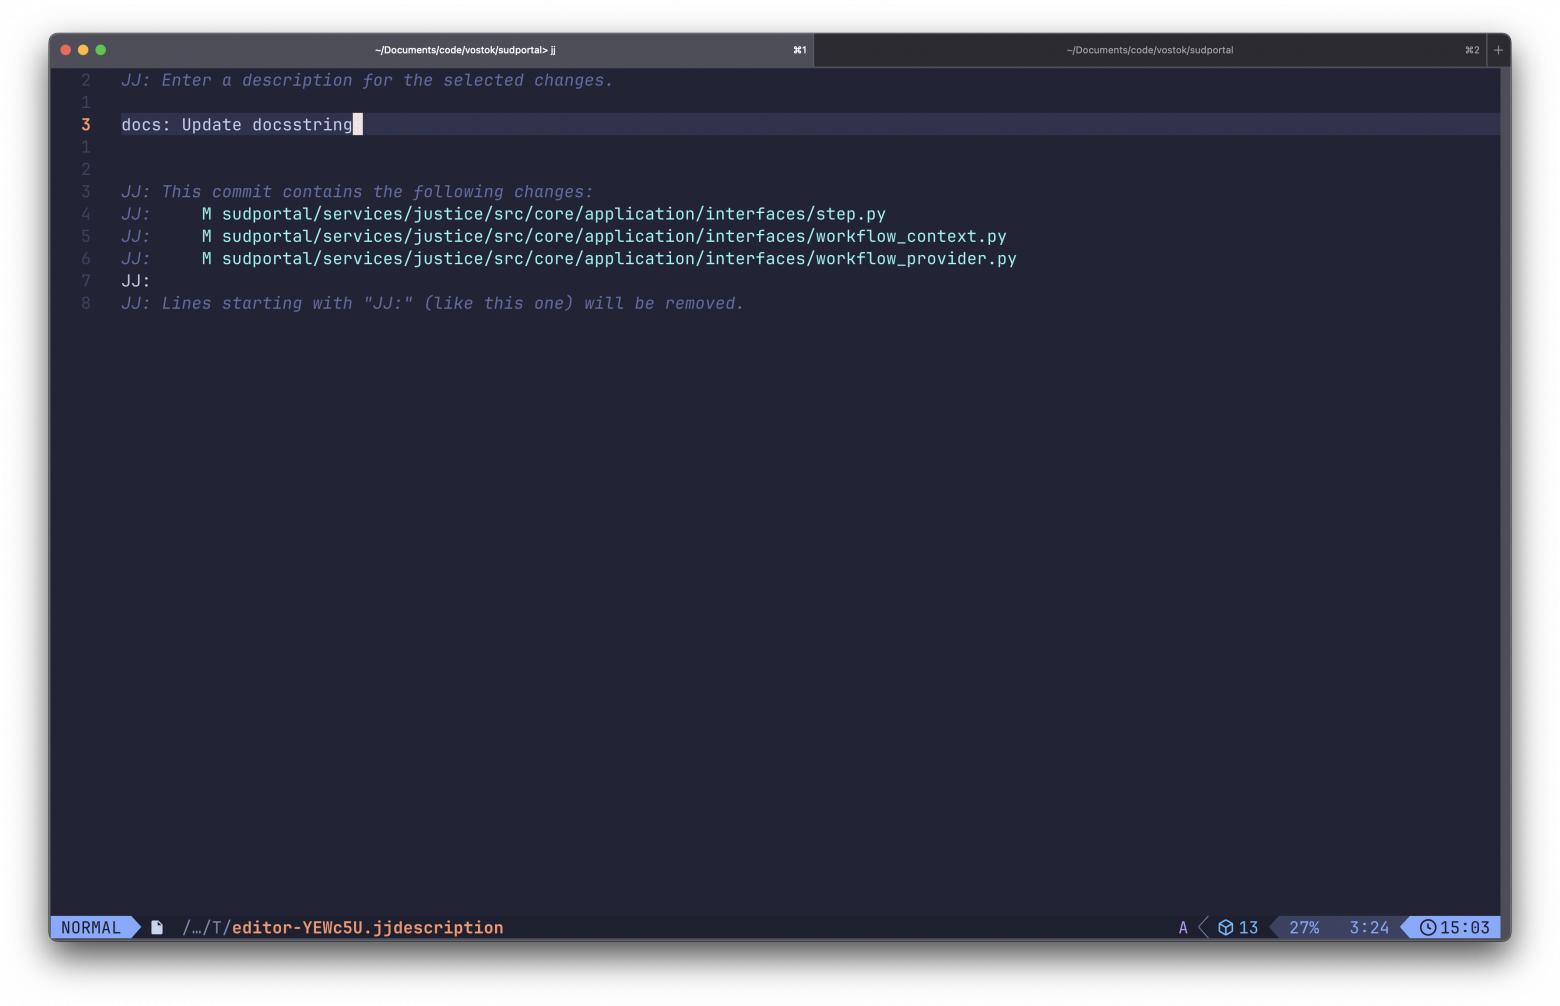
Task: Click the "Lines starting with JJ:" comment
Action: (x=432, y=304)
